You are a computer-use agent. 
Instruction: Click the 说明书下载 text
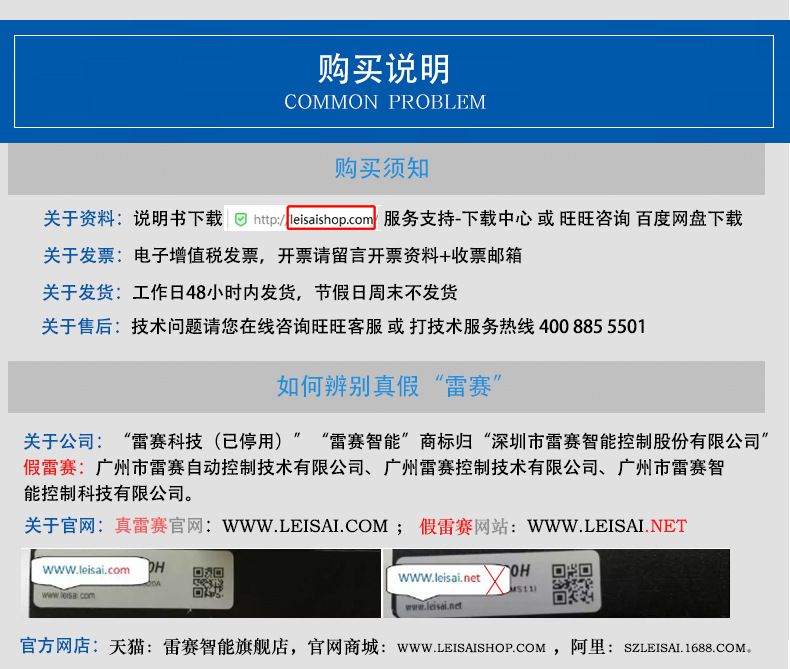178,219
